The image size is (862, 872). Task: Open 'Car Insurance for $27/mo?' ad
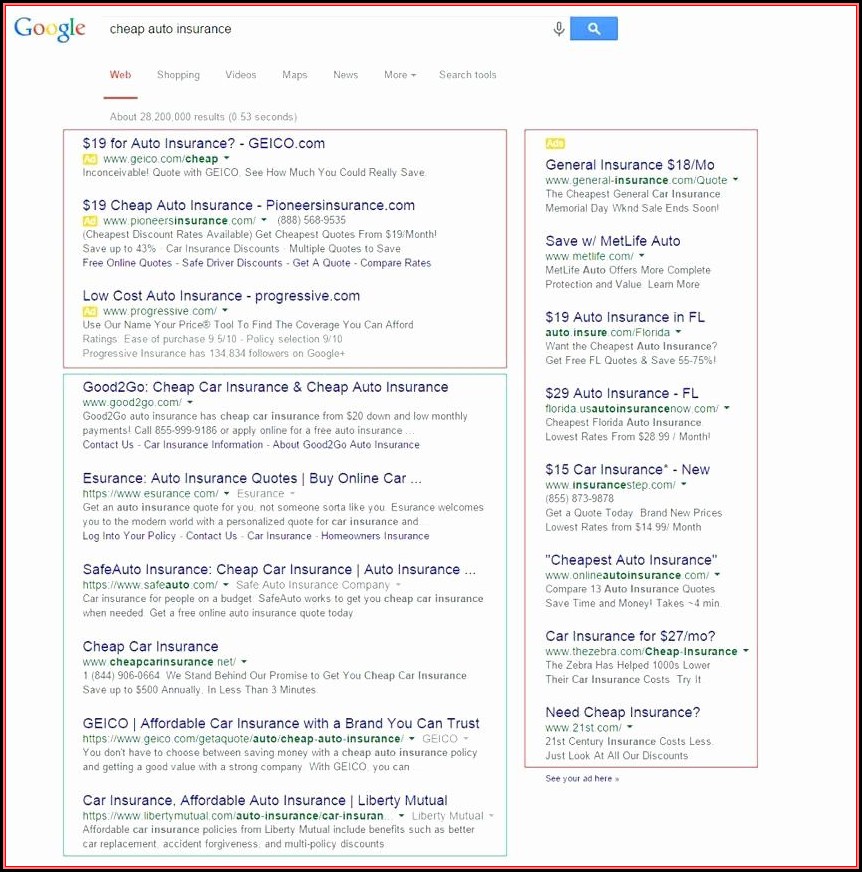[x=630, y=636]
